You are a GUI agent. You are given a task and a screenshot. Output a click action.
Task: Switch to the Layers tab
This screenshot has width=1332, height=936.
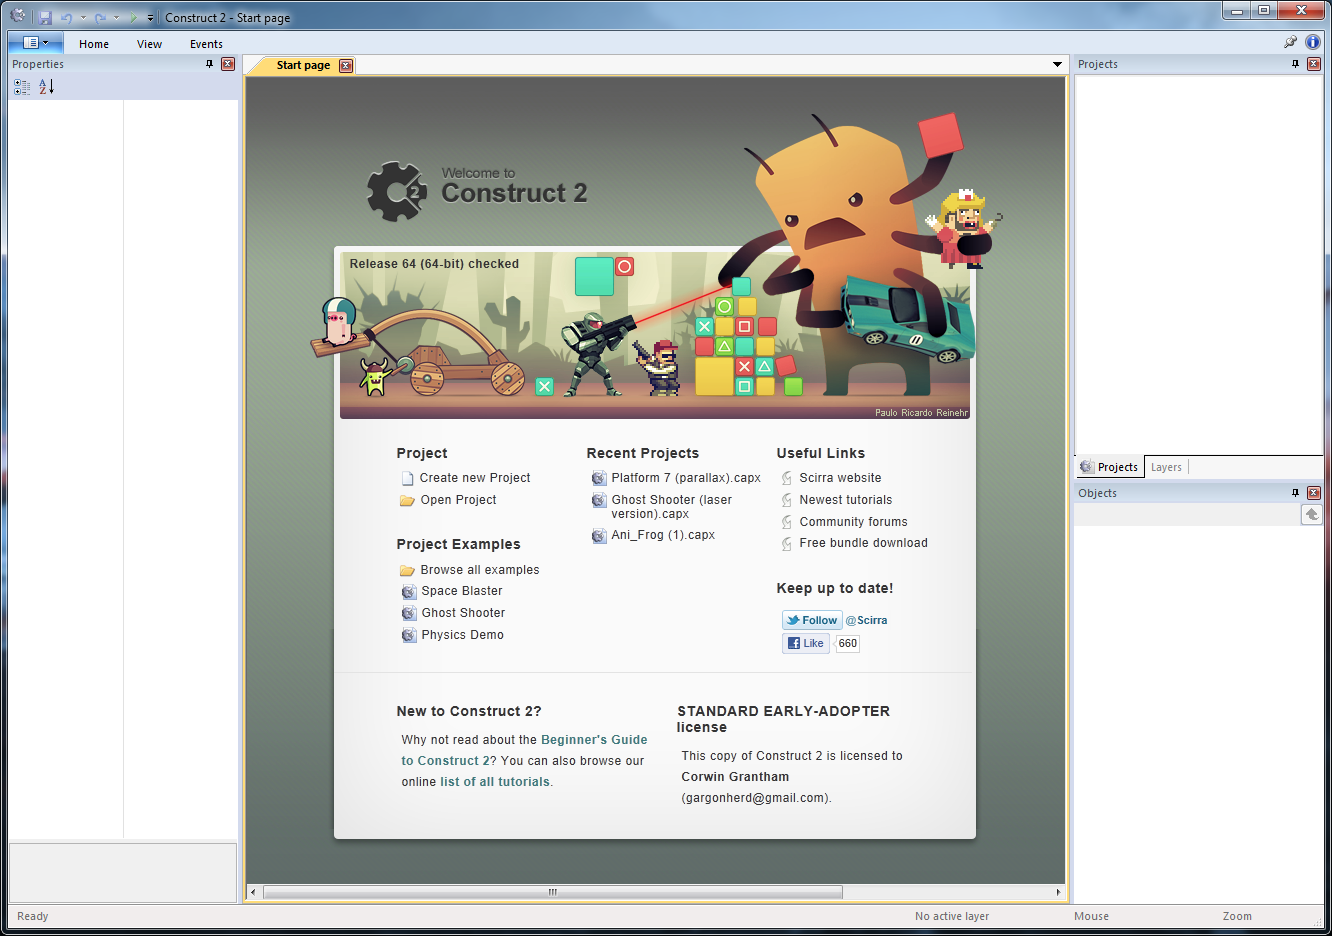1166,467
